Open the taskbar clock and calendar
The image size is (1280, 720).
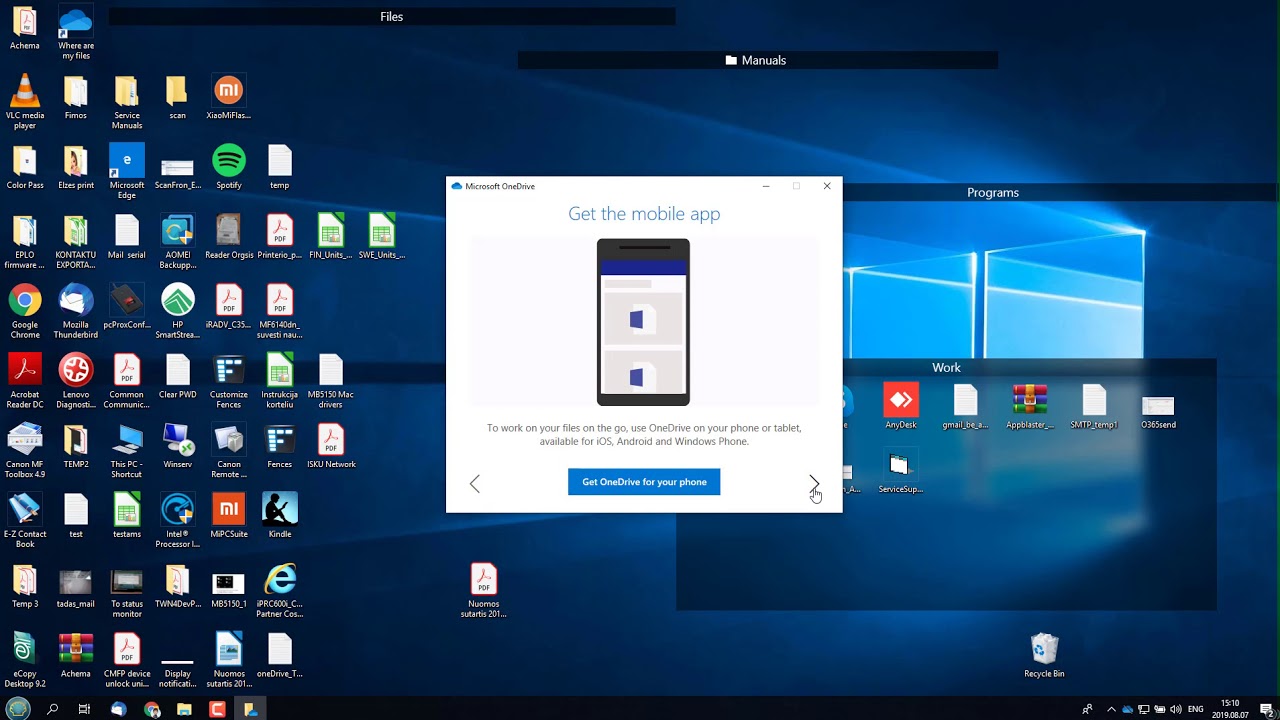coord(1230,709)
